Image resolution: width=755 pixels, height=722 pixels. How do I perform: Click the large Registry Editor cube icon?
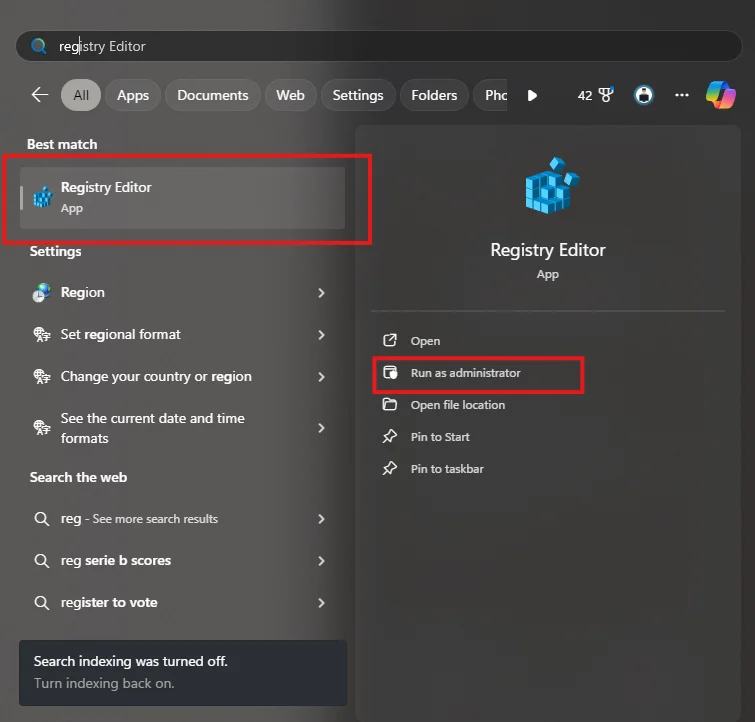[551, 185]
